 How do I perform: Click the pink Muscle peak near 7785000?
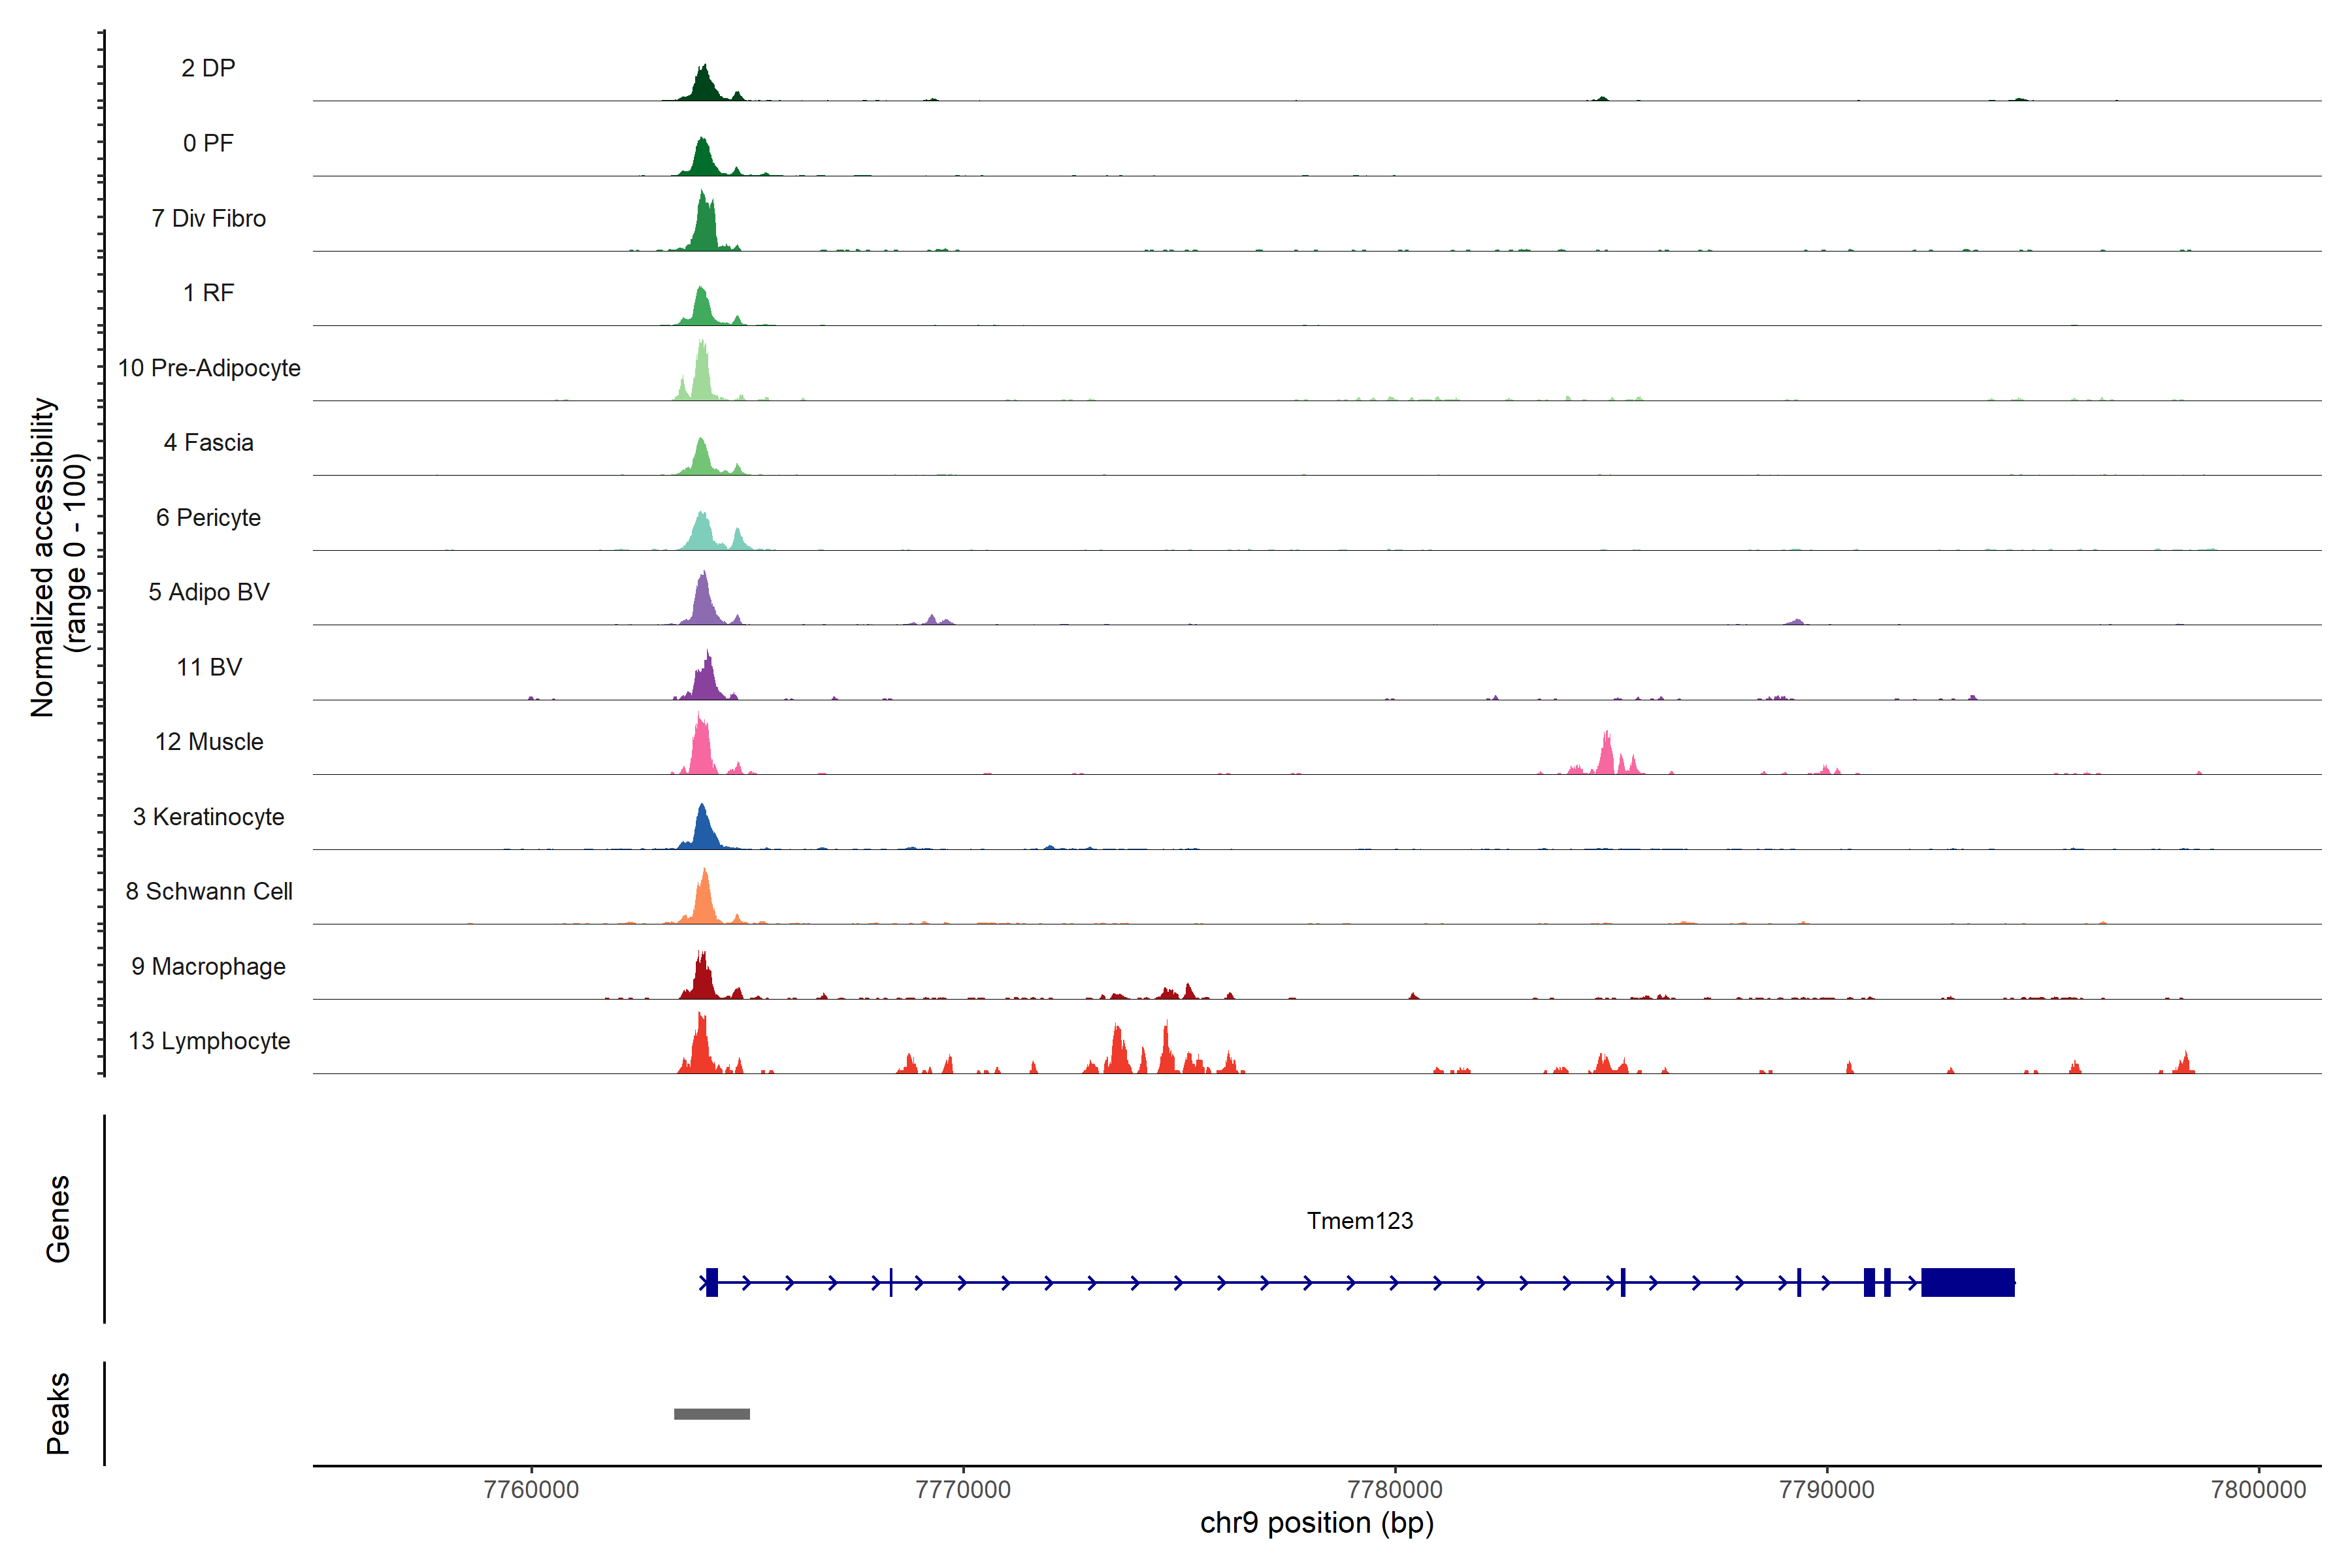point(1606,758)
